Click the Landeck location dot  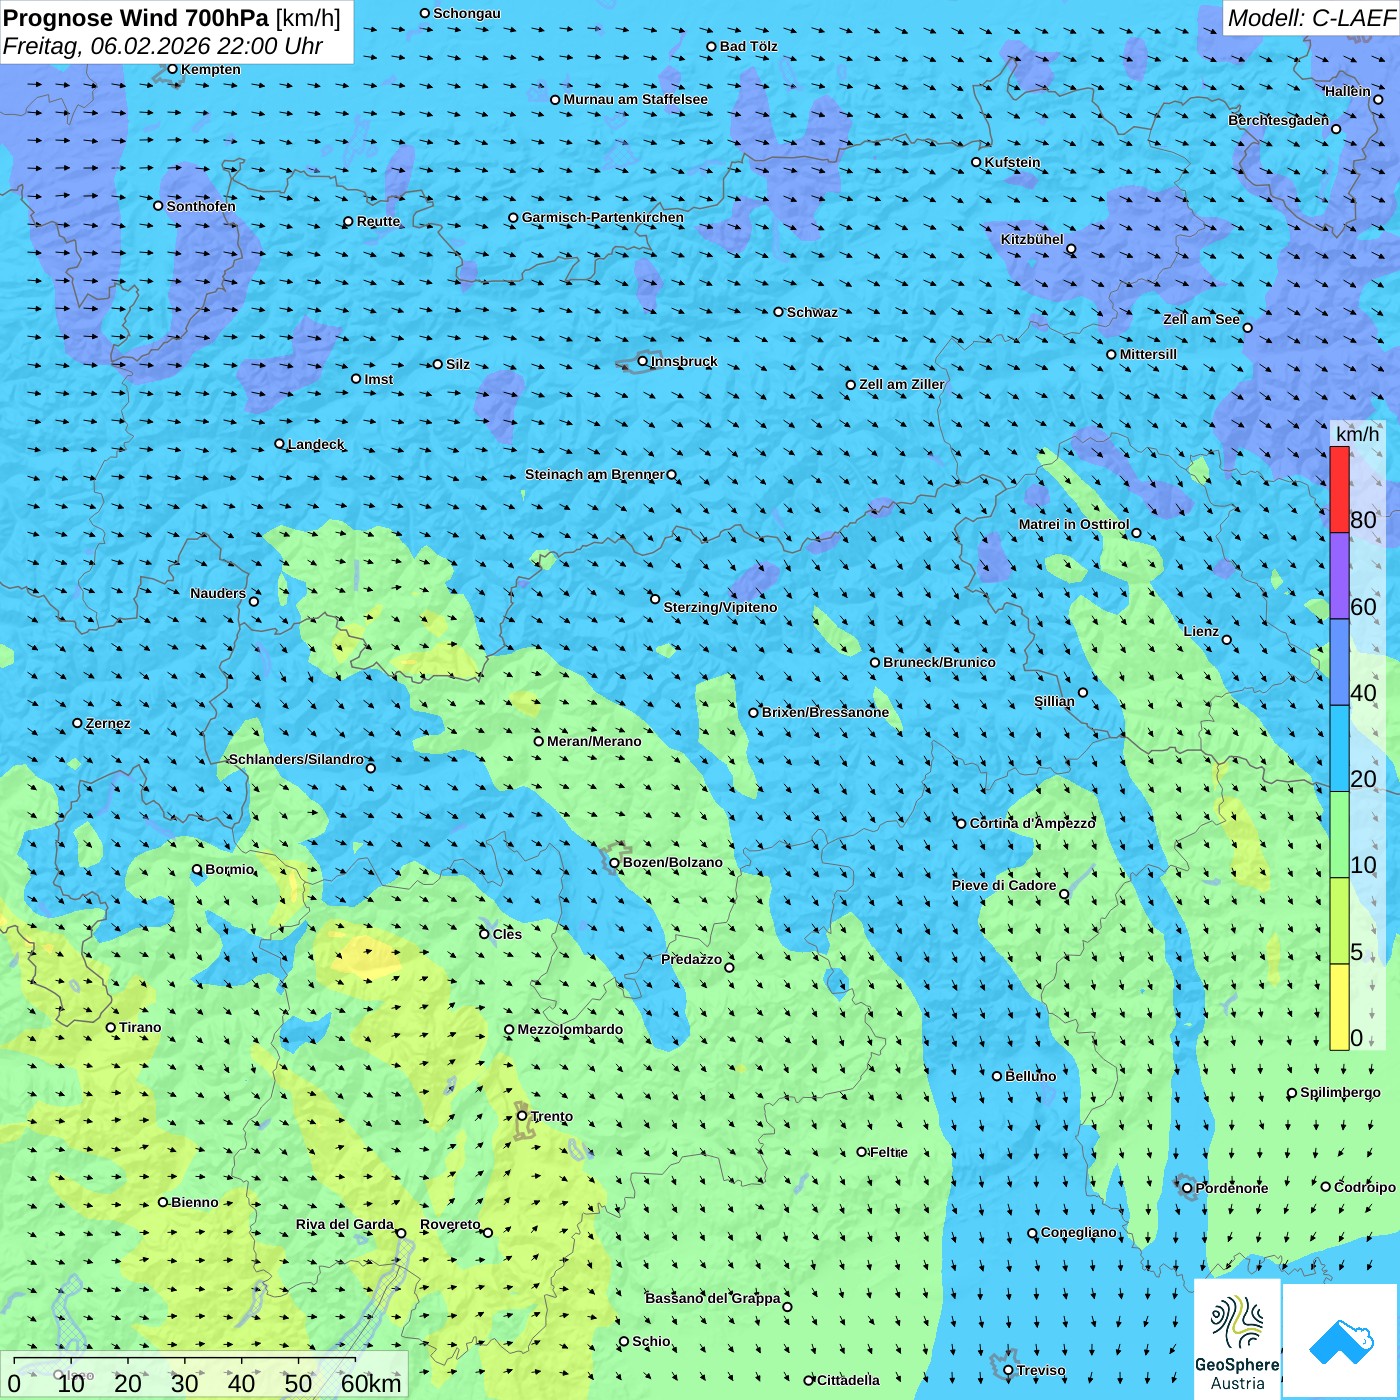click(x=279, y=444)
